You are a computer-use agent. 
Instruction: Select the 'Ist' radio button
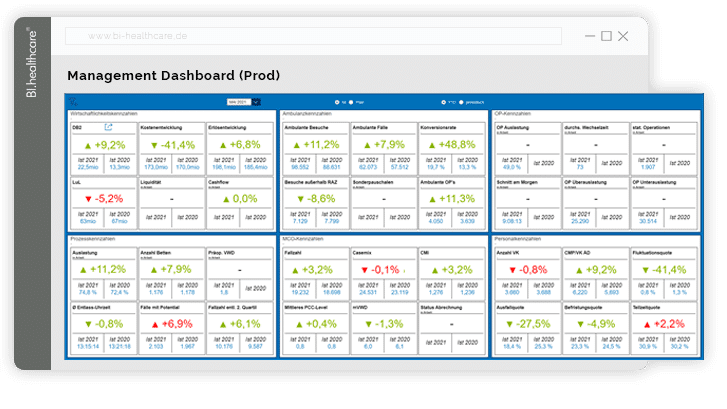337,102
